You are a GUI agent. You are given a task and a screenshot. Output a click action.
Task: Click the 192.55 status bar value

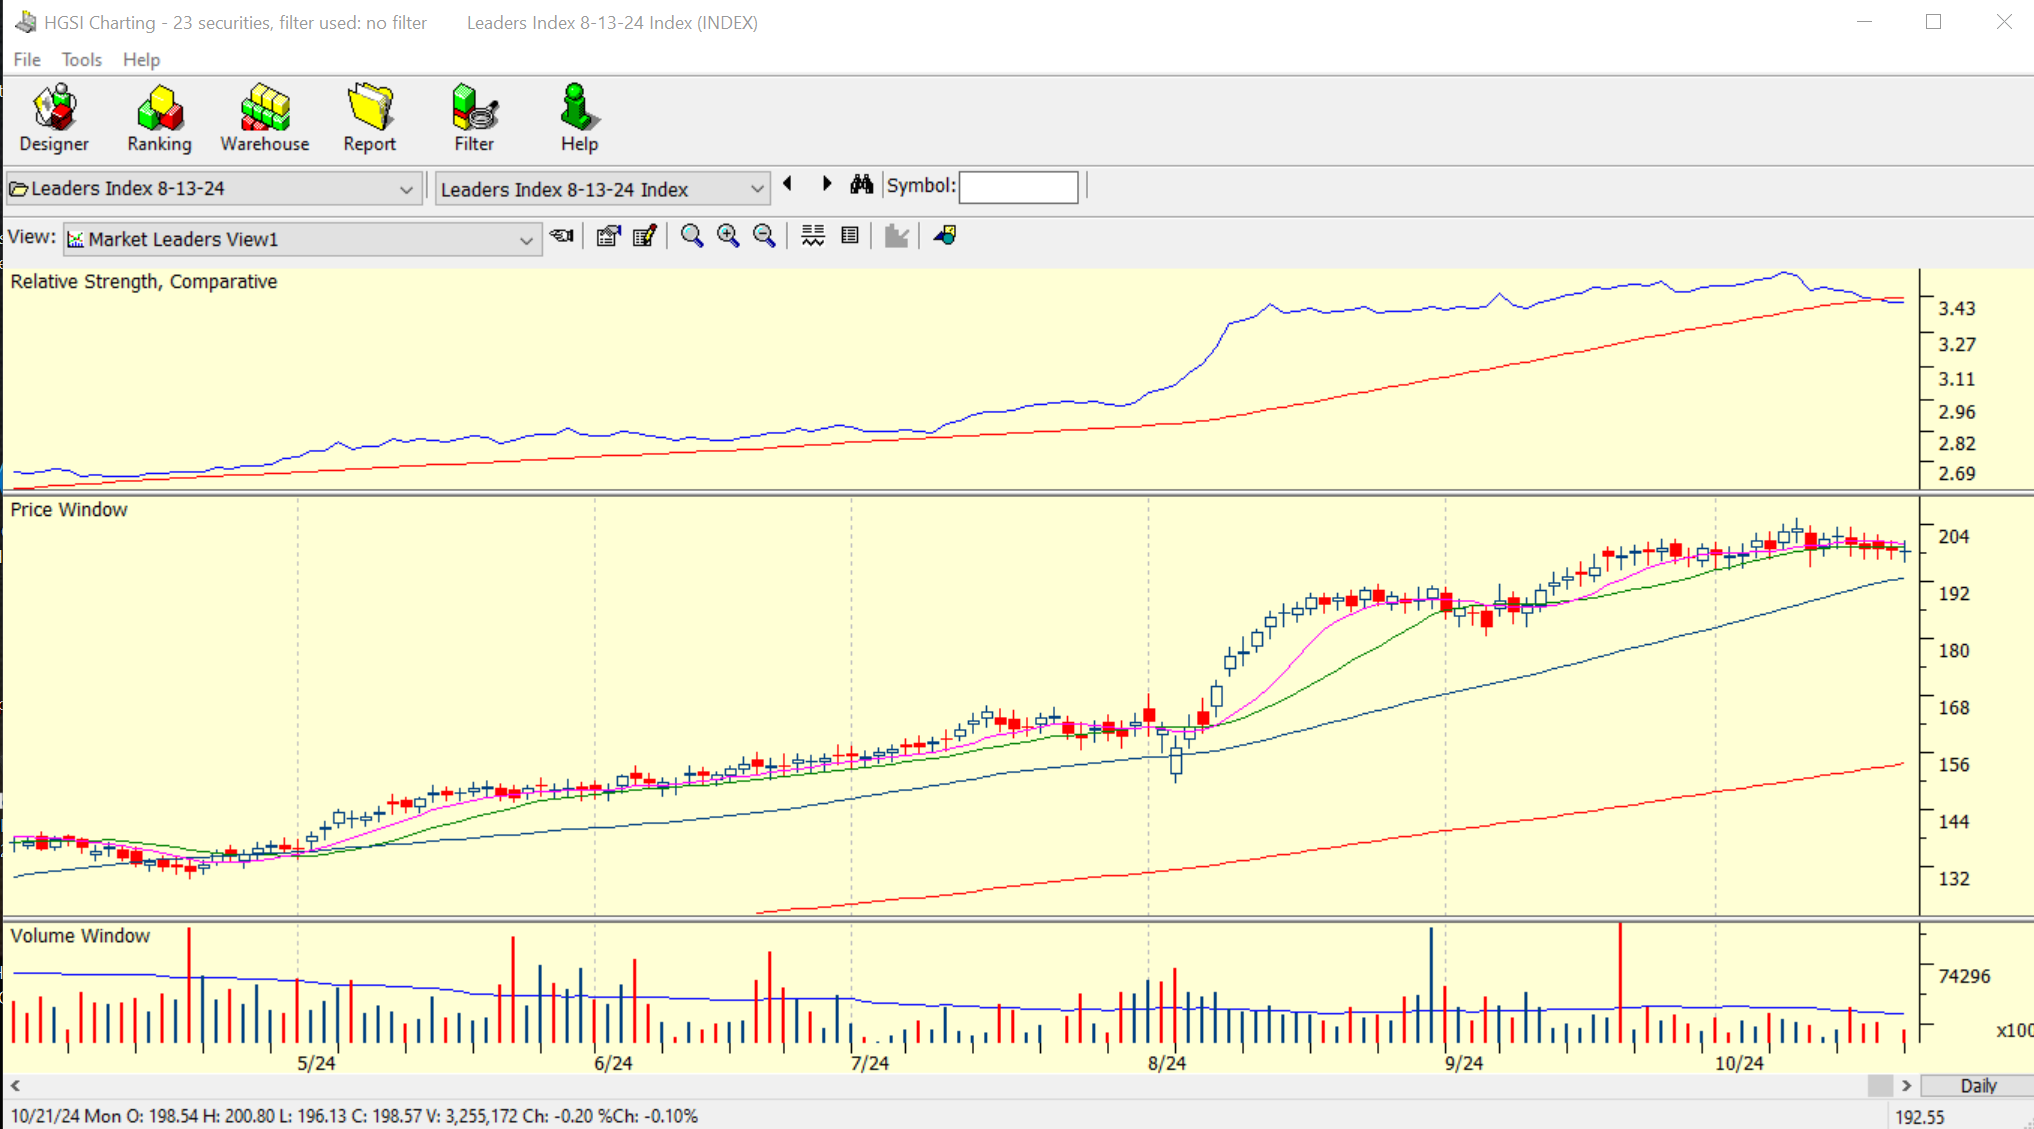coord(1920,1117)
